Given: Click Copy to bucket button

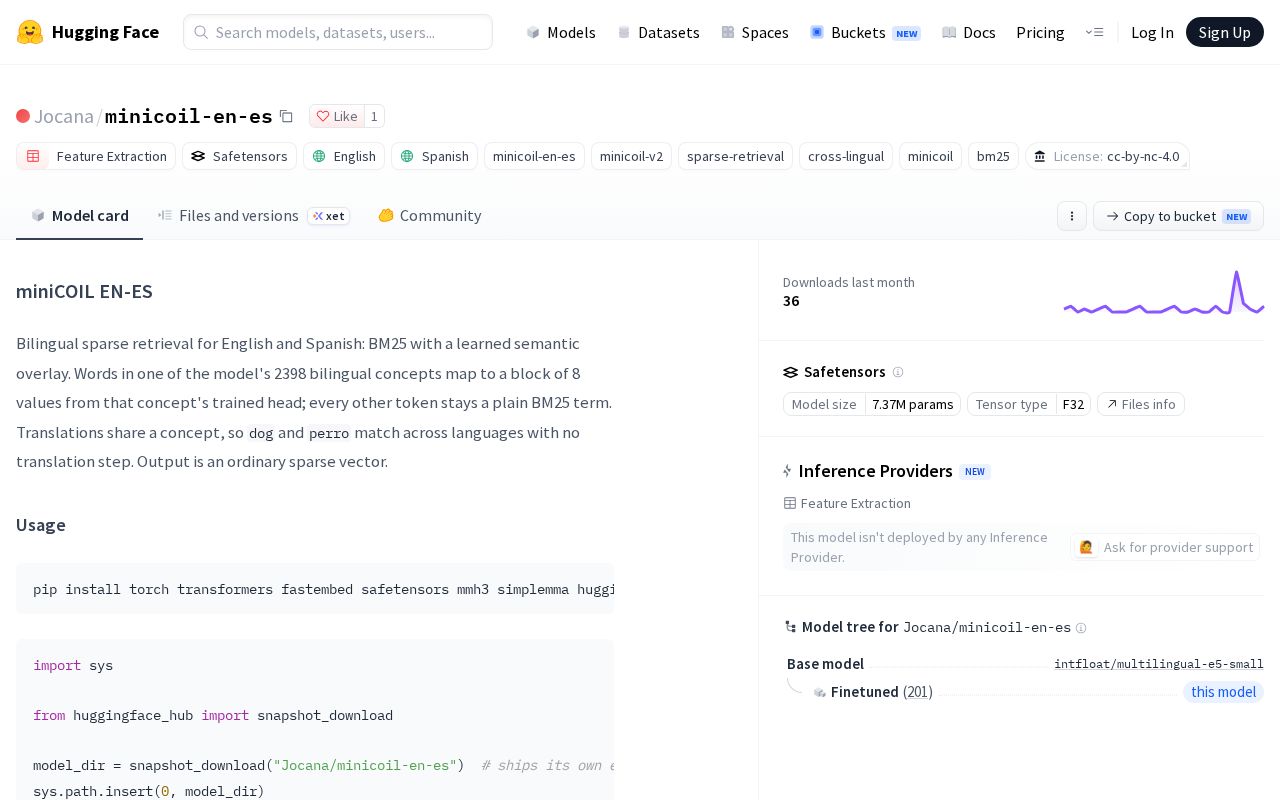Looking at the screenshot, I should point(1178,216).
